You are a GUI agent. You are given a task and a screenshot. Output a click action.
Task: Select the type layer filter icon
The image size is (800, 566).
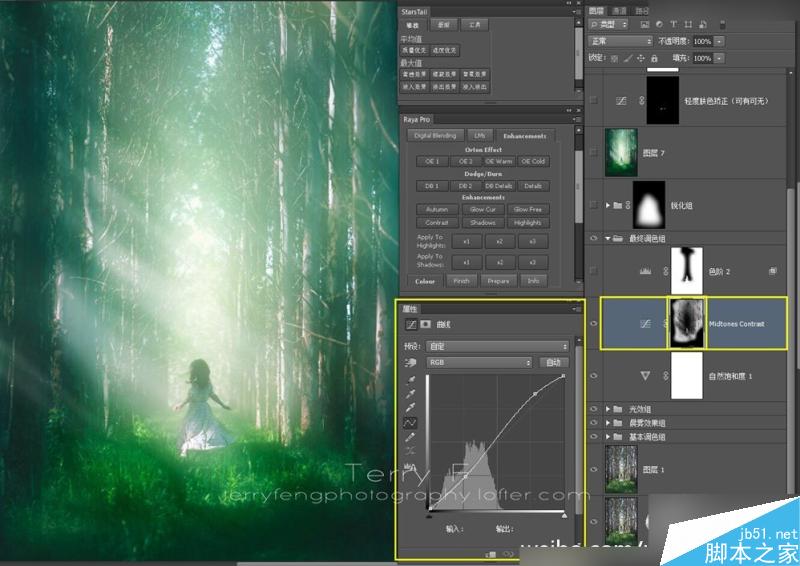[673, 24]
